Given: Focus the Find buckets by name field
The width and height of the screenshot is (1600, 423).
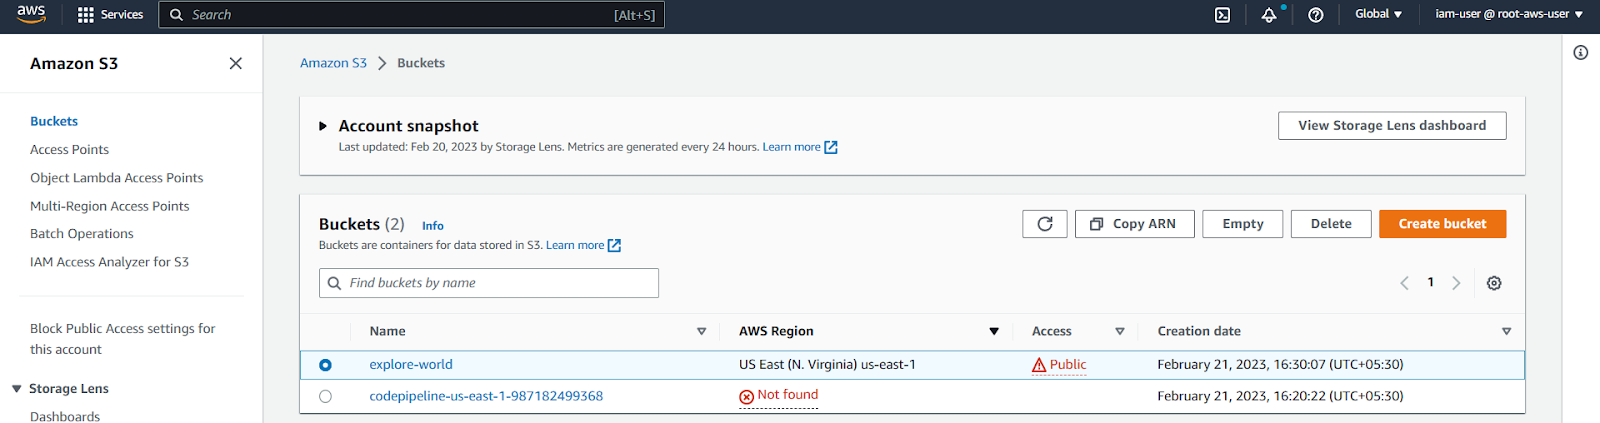Looking at the screenshot, I should (488, 283).
